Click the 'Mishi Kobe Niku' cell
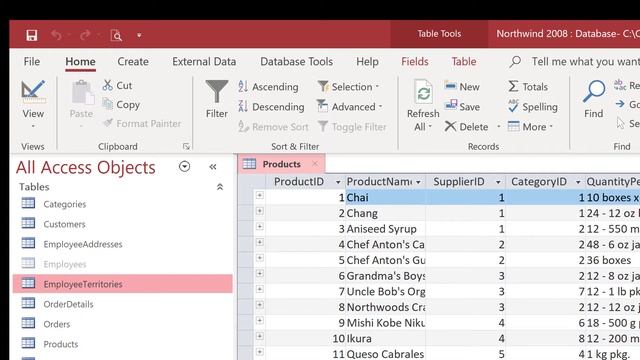Screen dimensions: 640x360 [x=385, y=323]
